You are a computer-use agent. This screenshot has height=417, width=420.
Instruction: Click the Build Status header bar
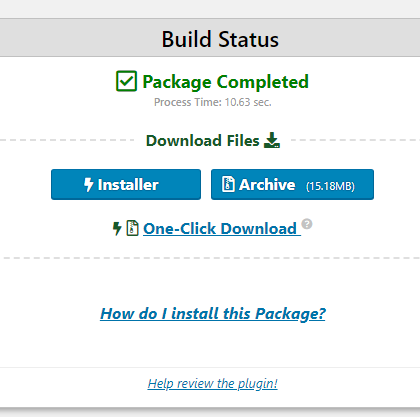pyautogui.click(x=210, y=39)
